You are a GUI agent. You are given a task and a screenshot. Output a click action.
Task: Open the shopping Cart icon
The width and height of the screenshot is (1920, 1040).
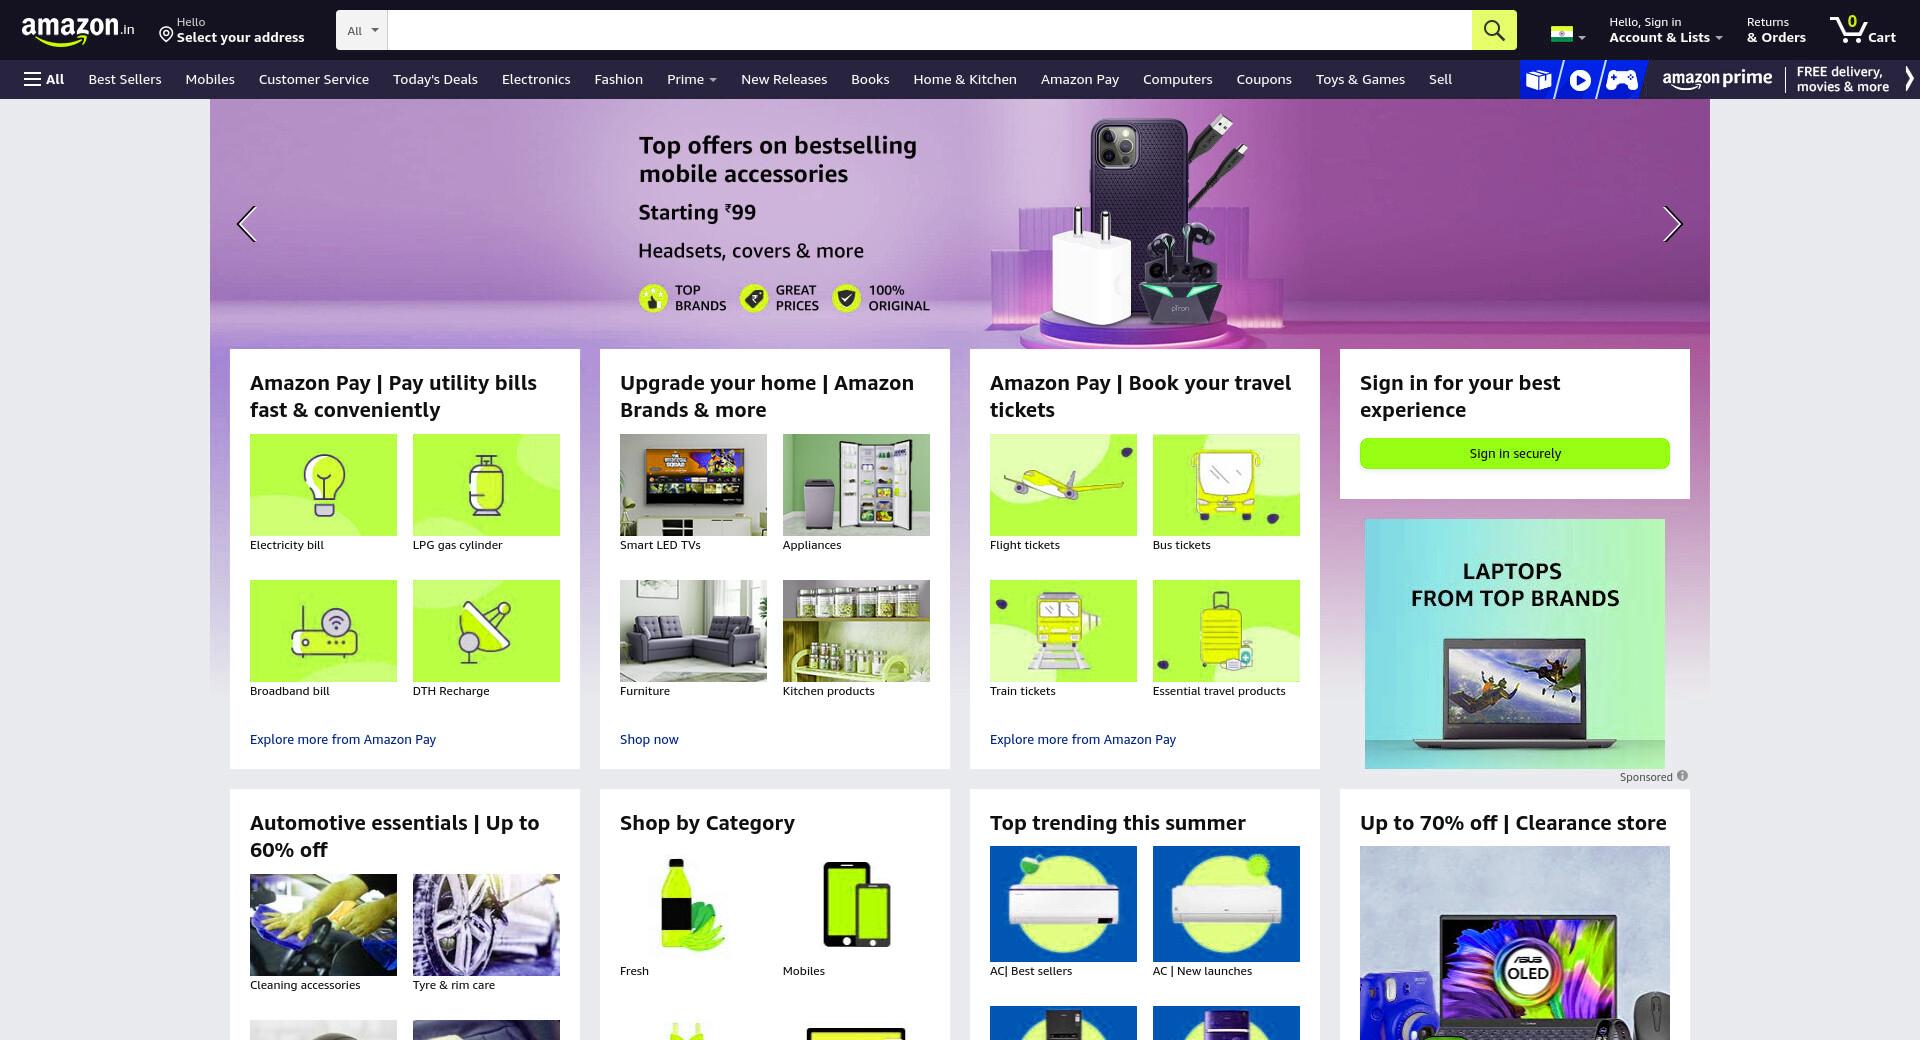pyautogui.click(x=1862, y=30)
